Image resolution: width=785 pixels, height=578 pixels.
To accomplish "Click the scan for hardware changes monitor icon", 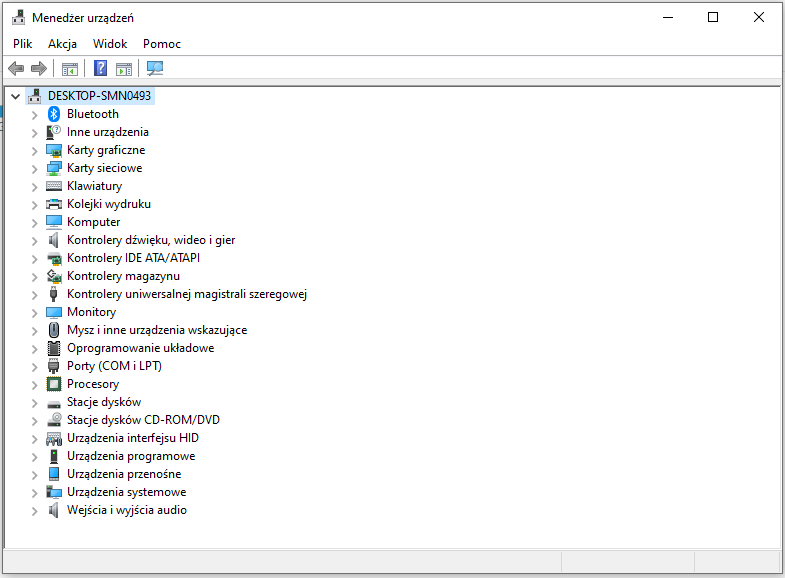I will tap(155, 69).
